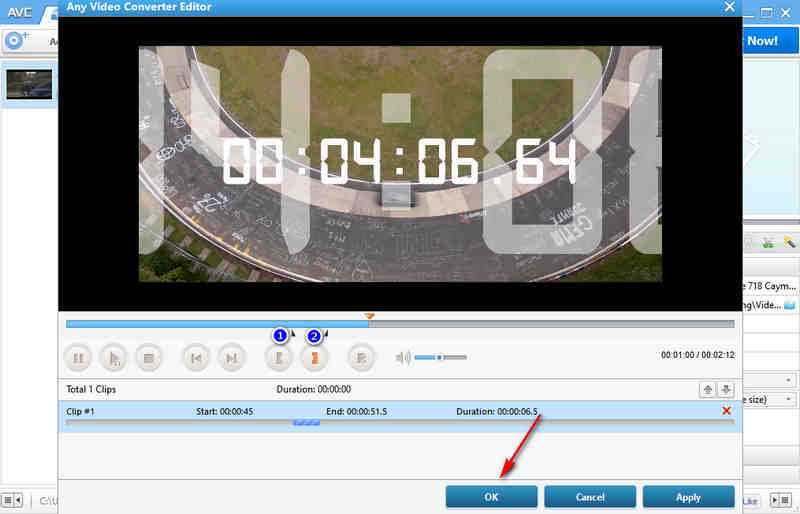800x514 pixels.
Task: Click the Start: 00:00:45 value
Action: click(224, 411)
